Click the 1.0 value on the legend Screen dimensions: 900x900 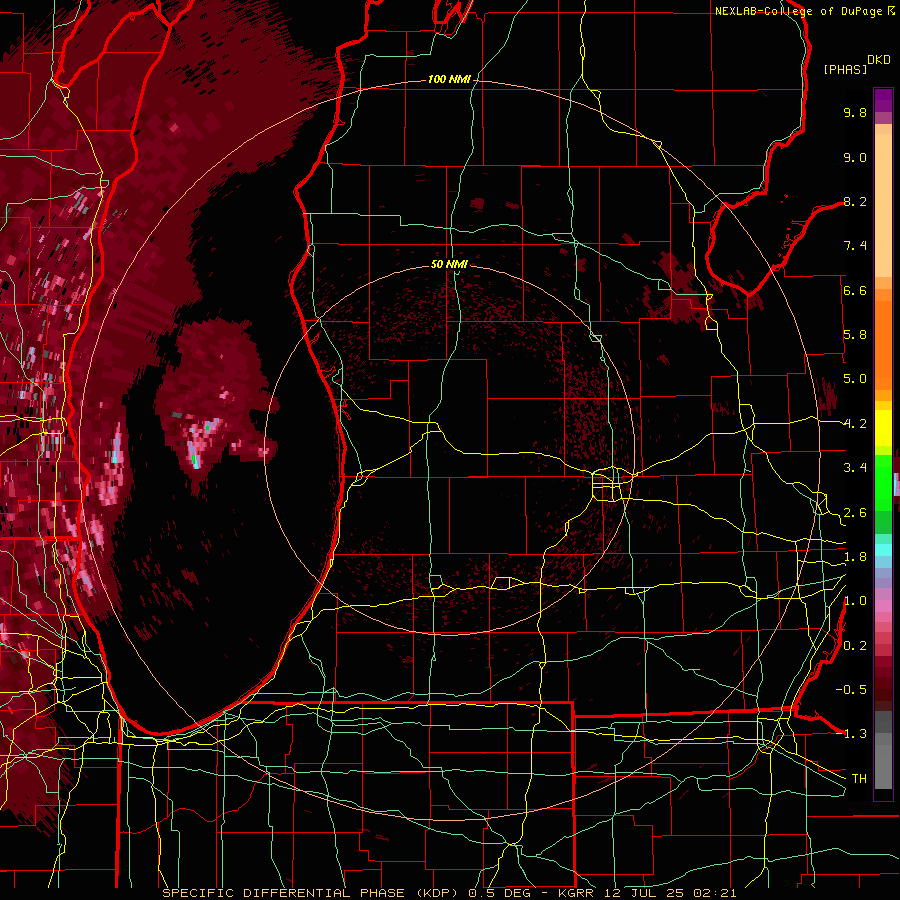(x=855, y=601)
